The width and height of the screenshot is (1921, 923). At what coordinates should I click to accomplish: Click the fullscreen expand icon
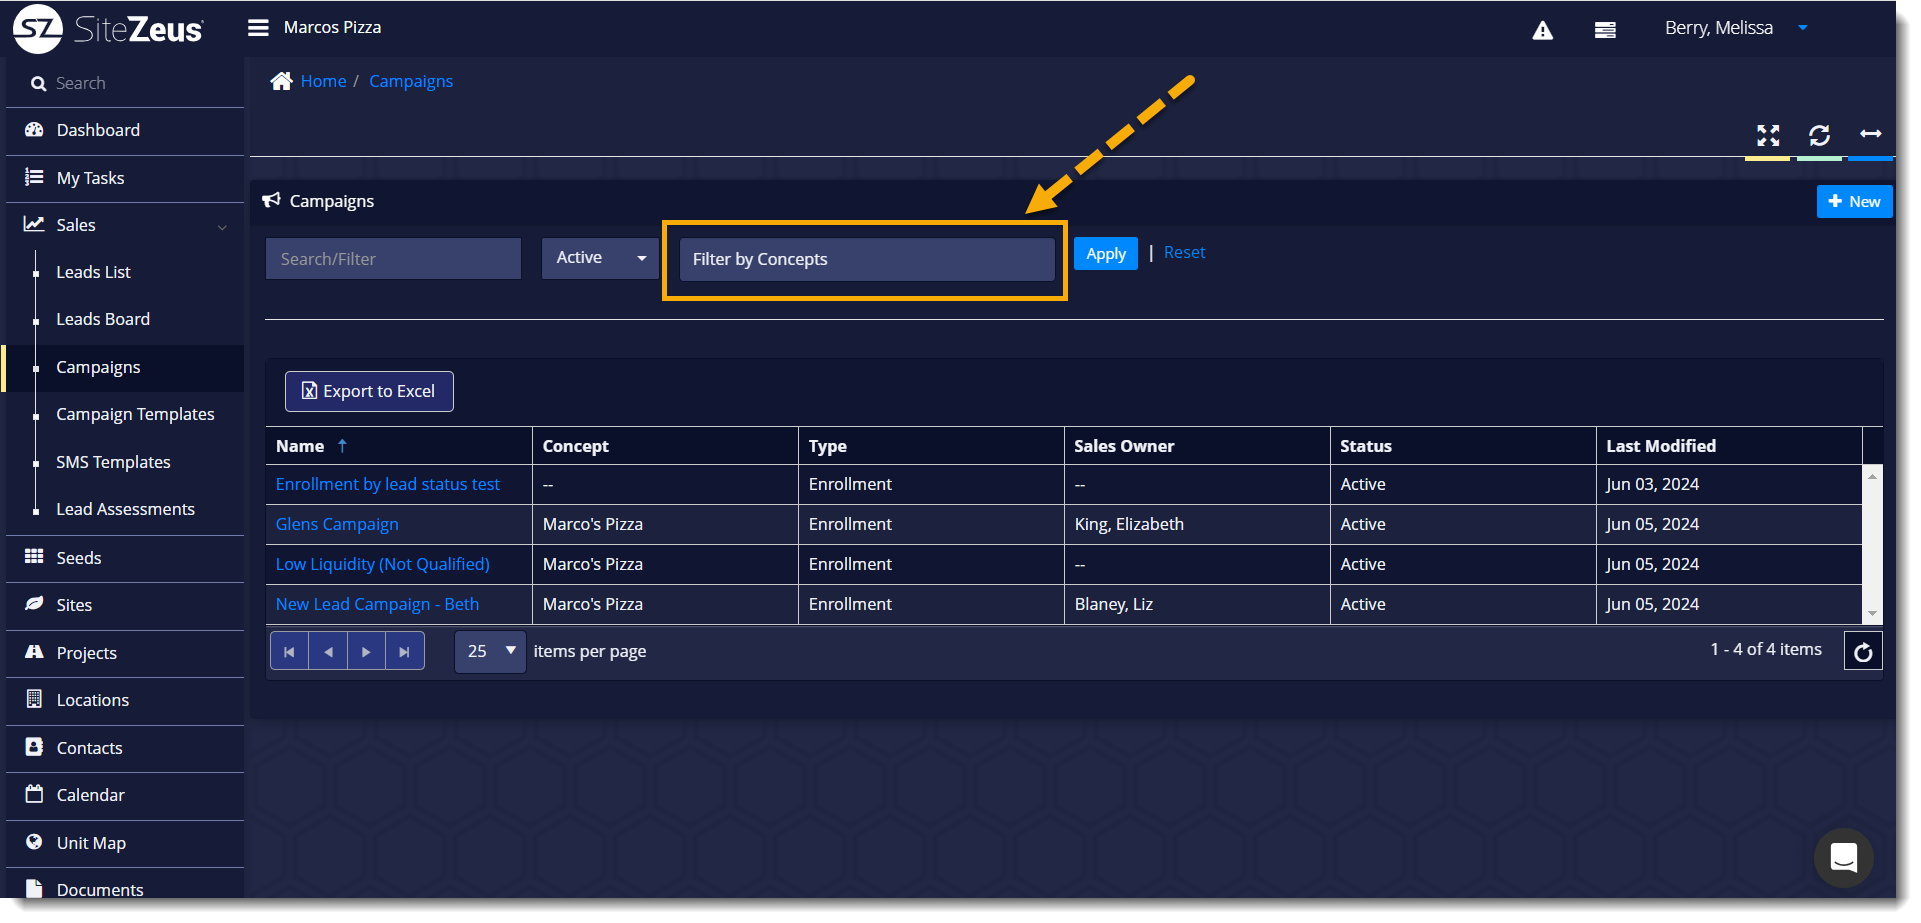pos(1768,135)
